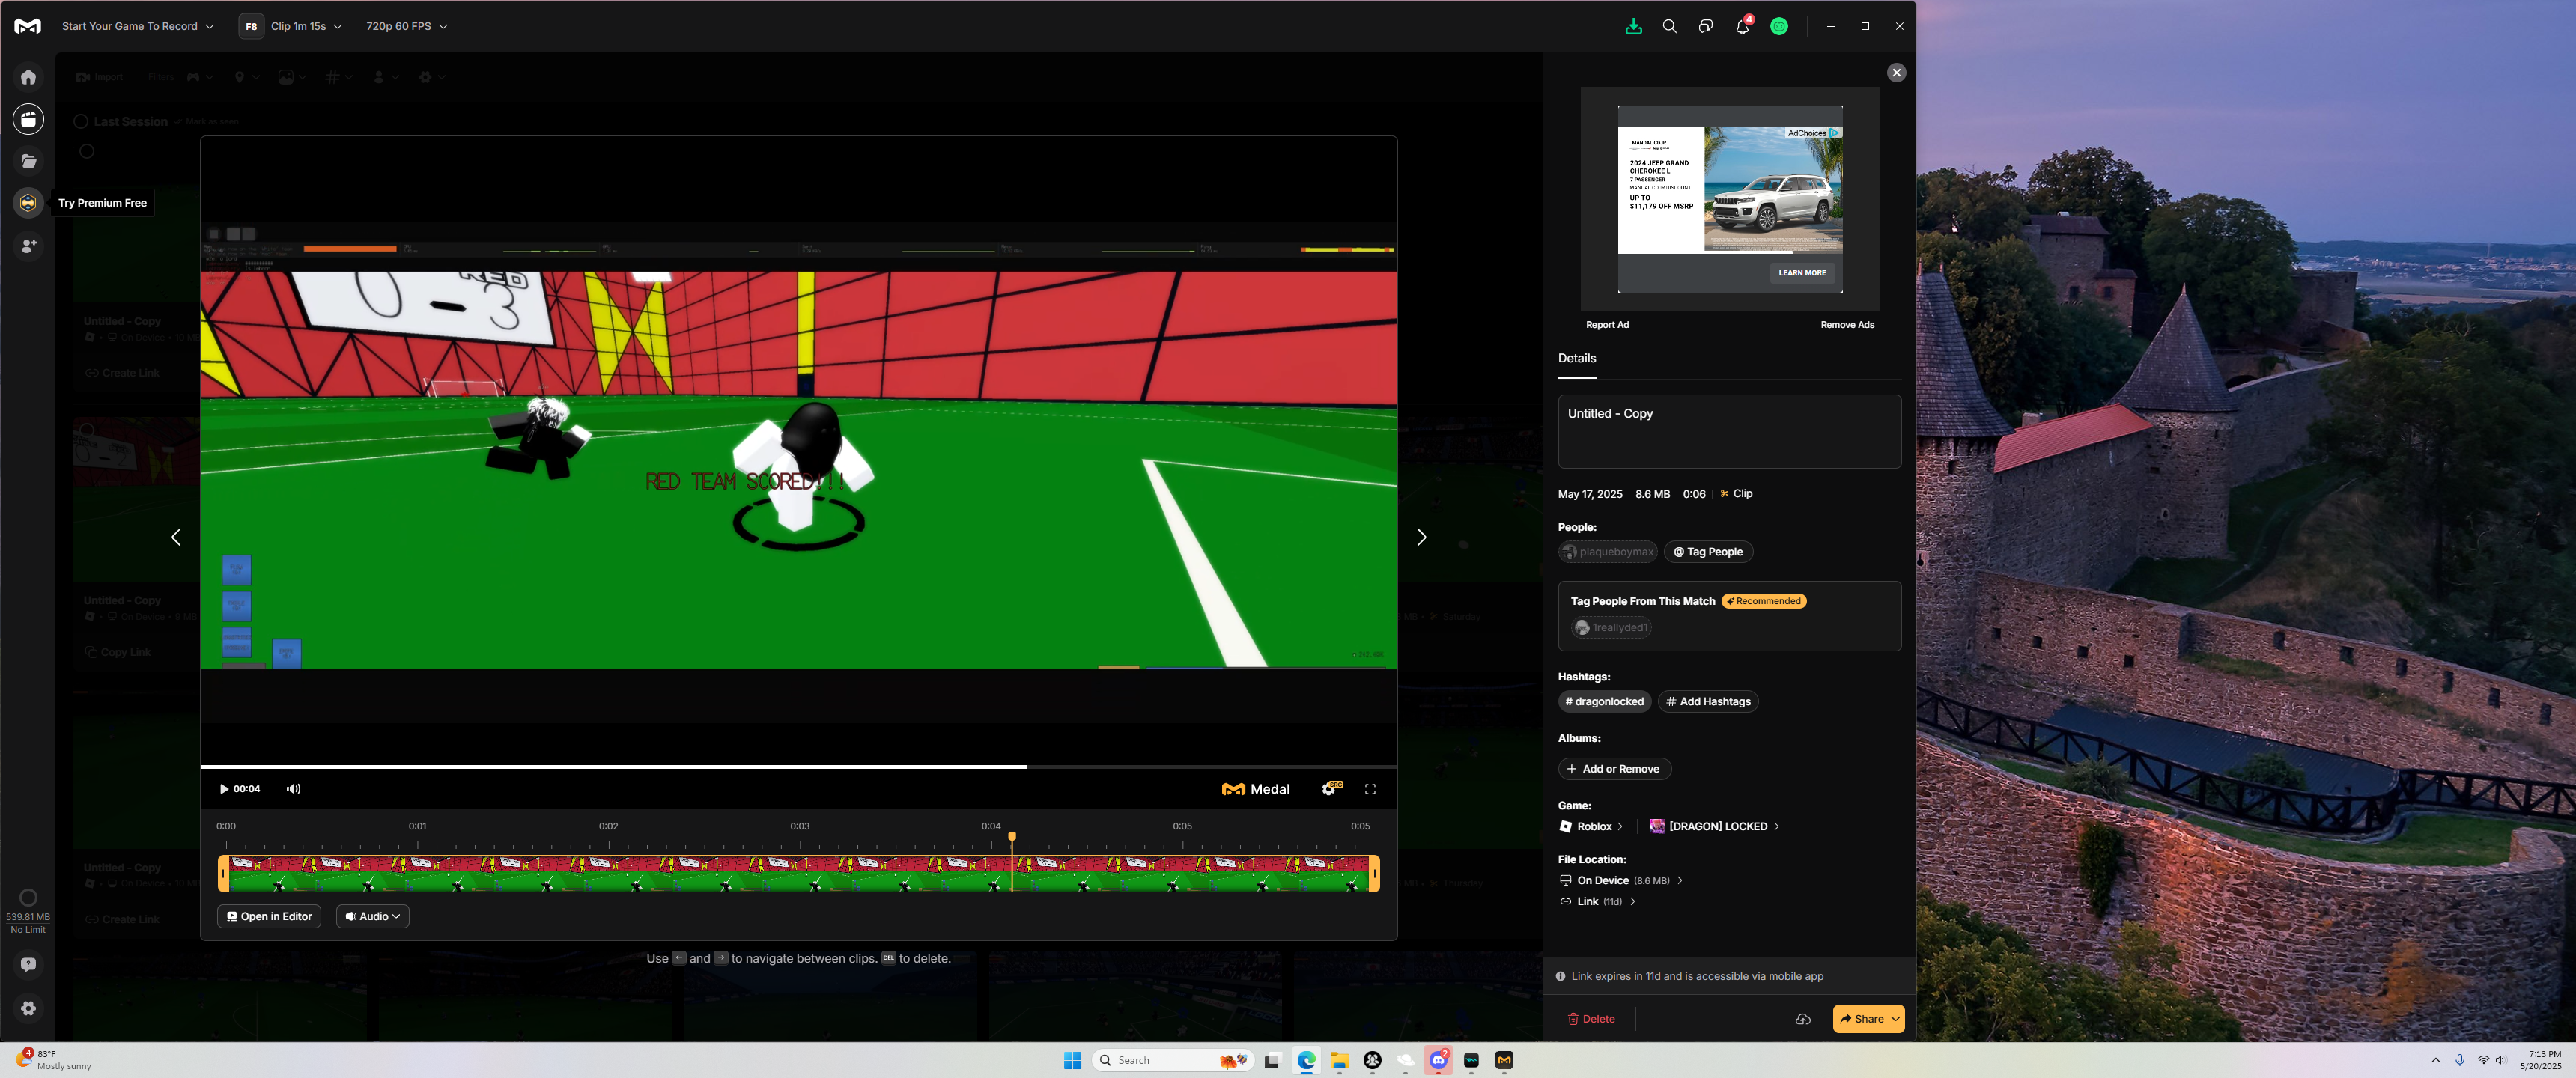Switch to the Details tab
The image size is (2576, 1078).
[x=1577, y=358]
